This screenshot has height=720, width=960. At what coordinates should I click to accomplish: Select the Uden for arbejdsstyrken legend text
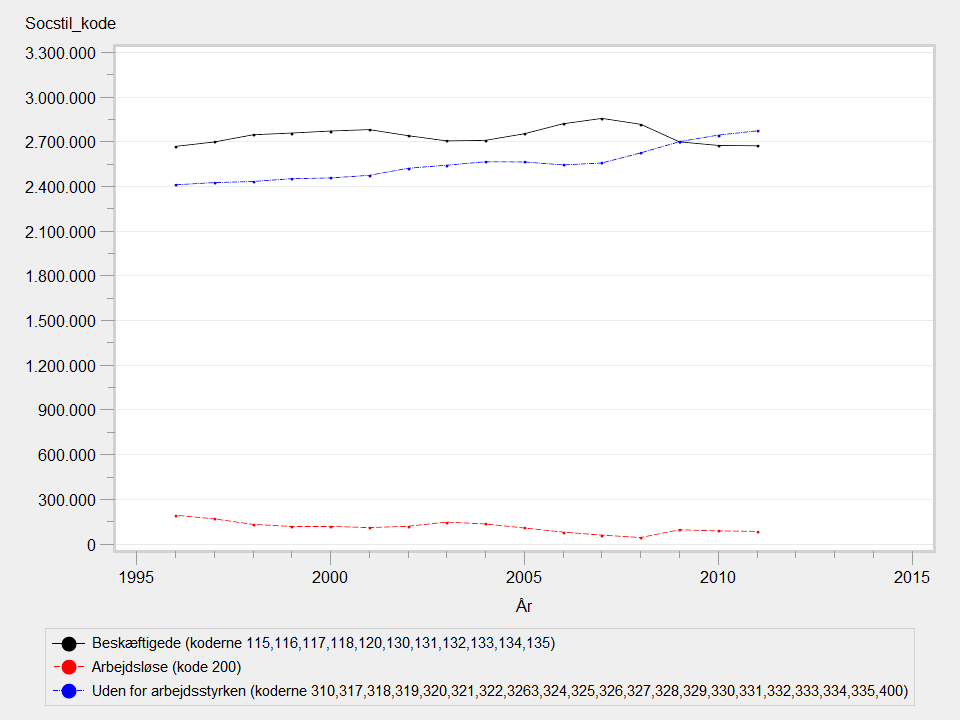[499, 691]
